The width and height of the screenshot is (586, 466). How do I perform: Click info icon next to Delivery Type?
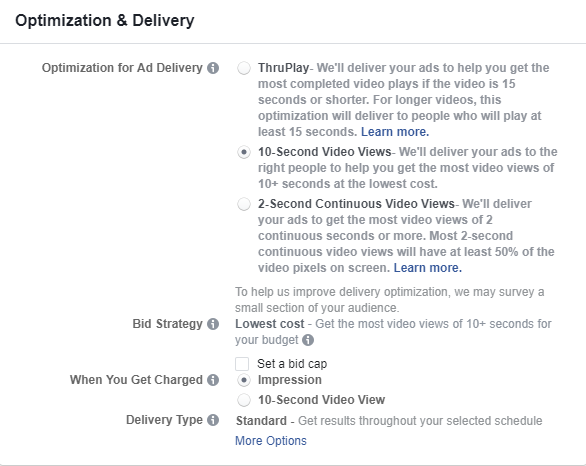coord(213,420)
